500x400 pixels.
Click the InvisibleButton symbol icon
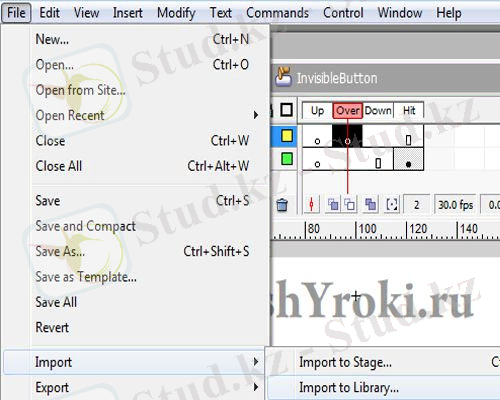[284, 77]
